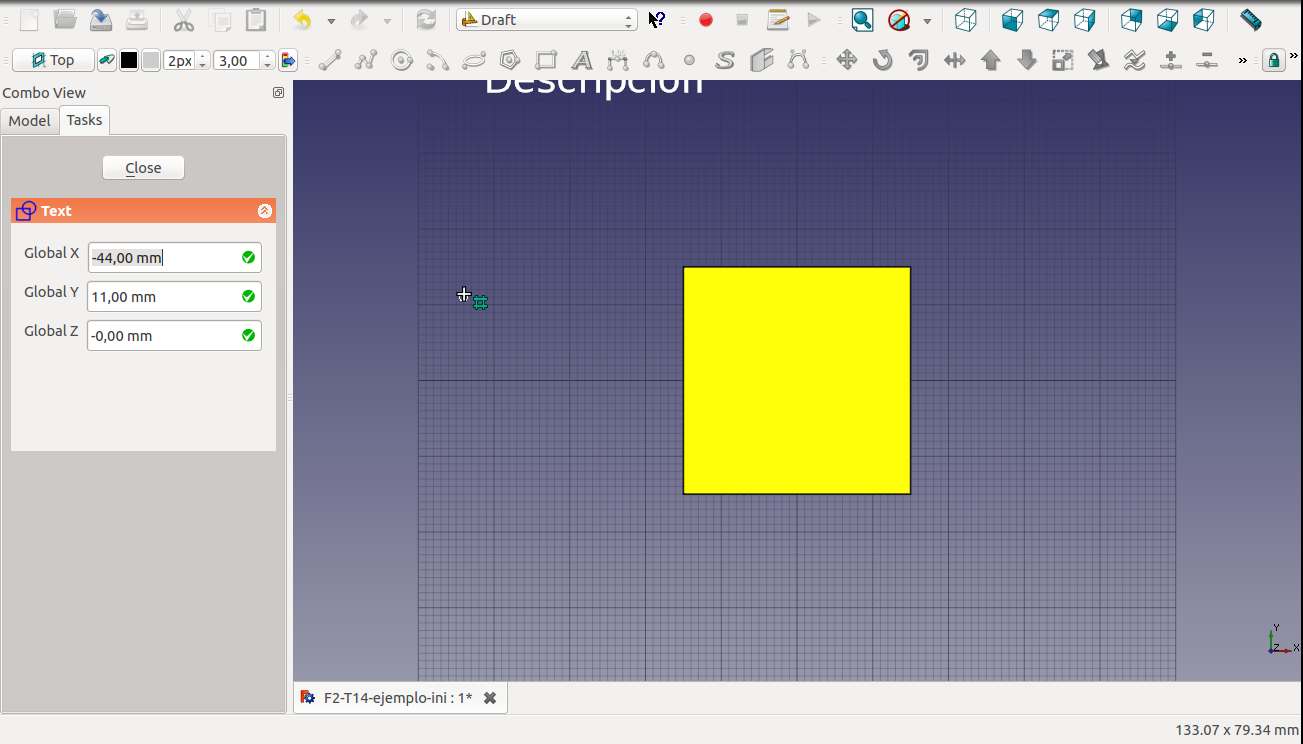Activate the Move tool with four arrows
Viewport: 1303px width, 744px height.
[x=847, y=61]
